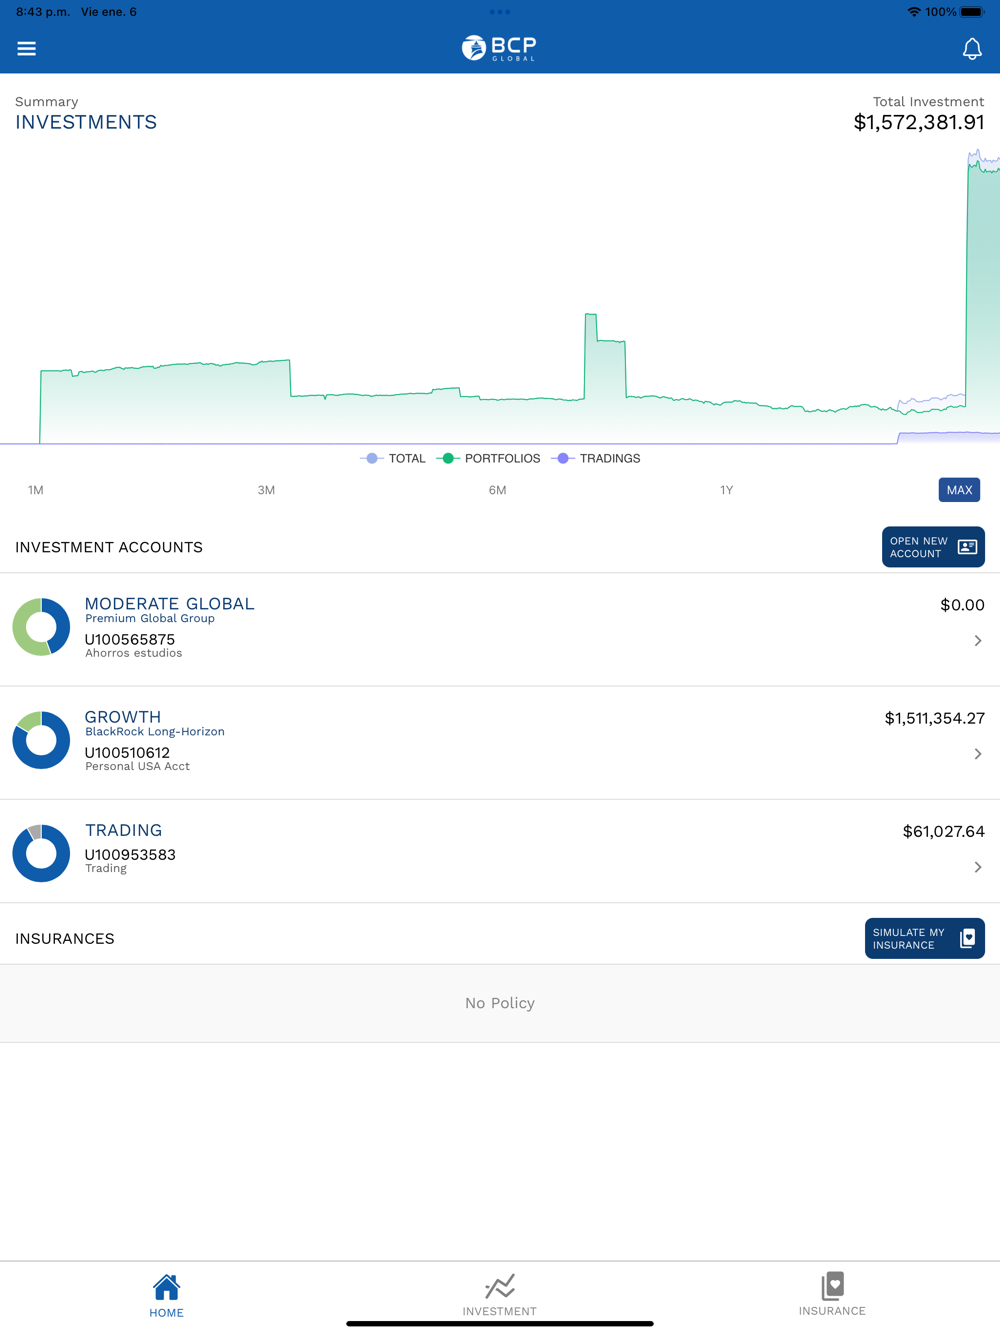Select the 3M time range
Viewport: 1000px width, 1334px height.
click(266, 490)
